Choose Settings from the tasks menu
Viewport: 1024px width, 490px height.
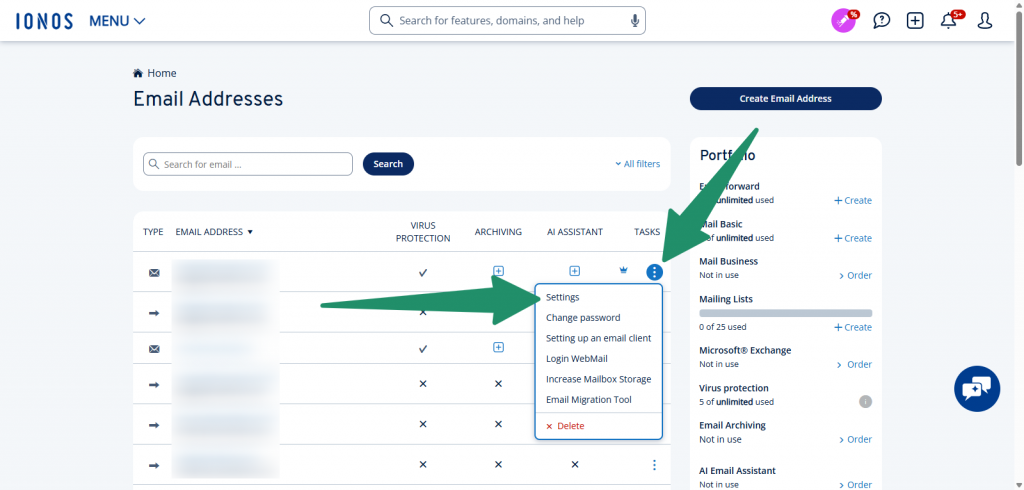(x=563, y=297)
